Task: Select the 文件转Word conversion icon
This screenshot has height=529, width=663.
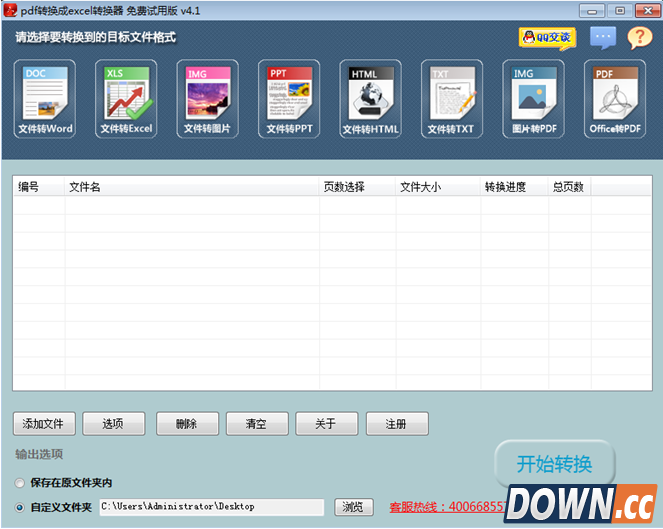Action: (x=45, y=99)
